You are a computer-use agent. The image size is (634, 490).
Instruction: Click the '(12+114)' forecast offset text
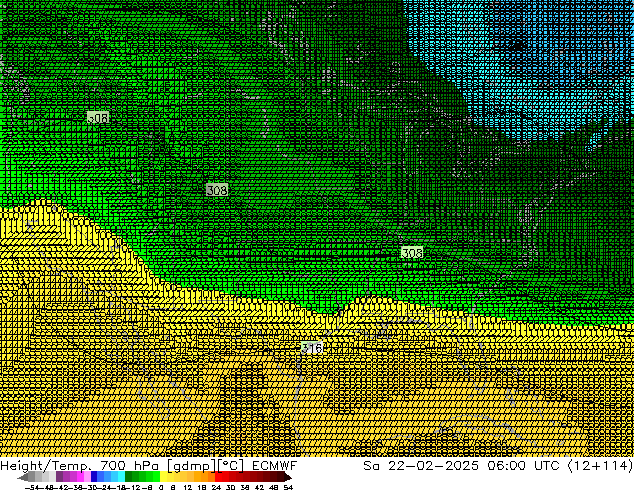coord(600,466)
